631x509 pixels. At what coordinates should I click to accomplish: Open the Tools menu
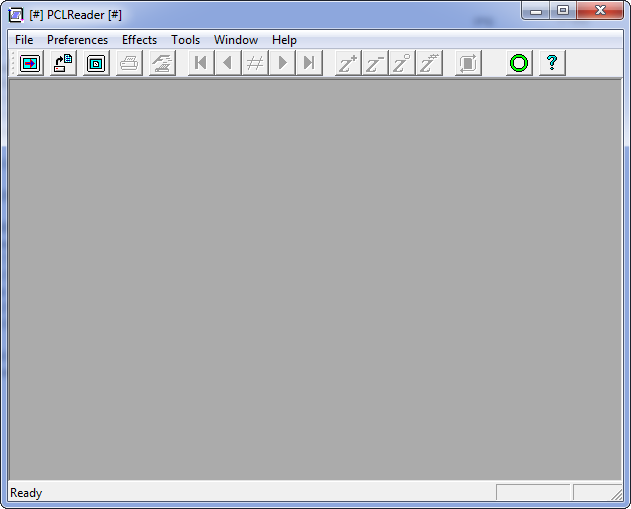186,40
